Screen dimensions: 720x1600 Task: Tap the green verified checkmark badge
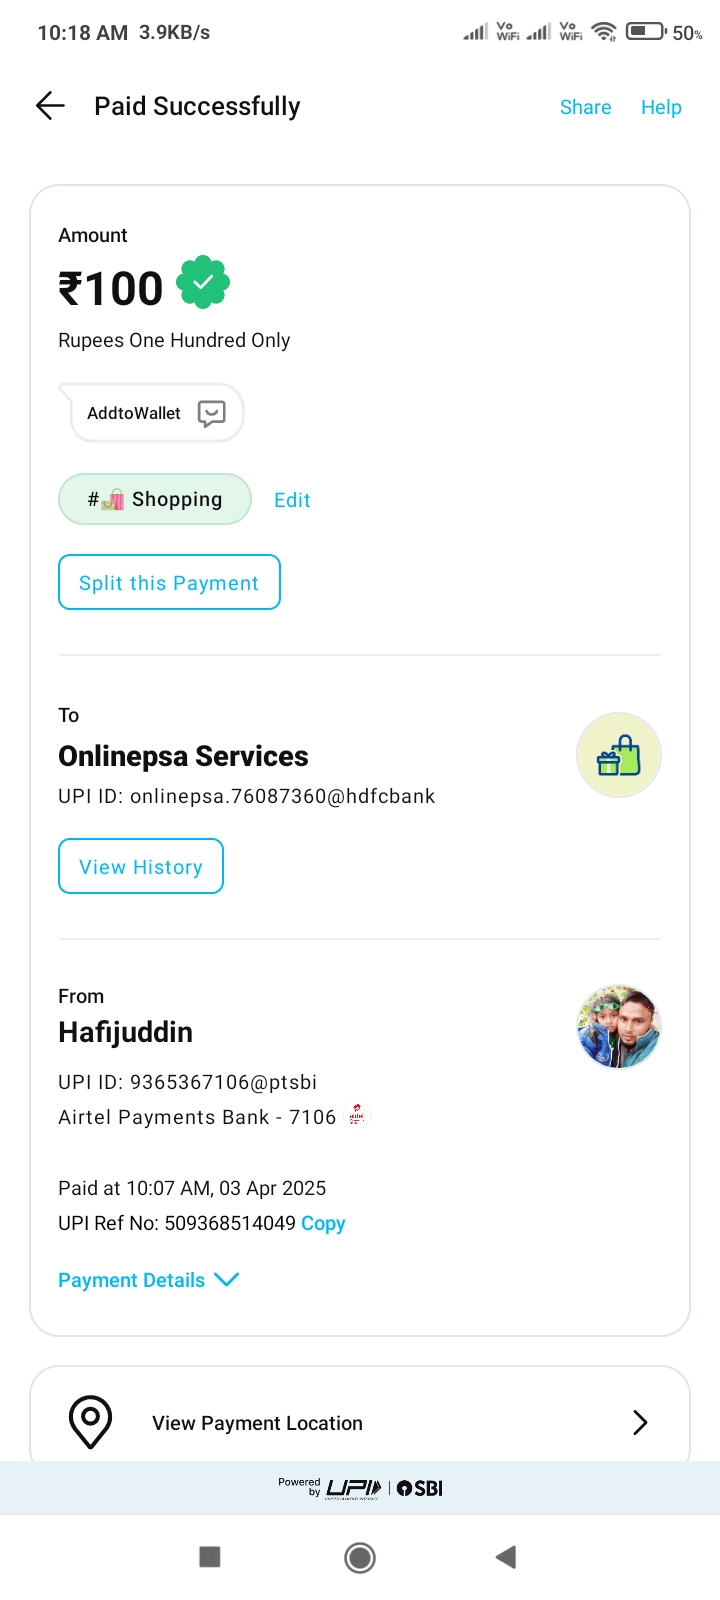(x=203, y=284)
